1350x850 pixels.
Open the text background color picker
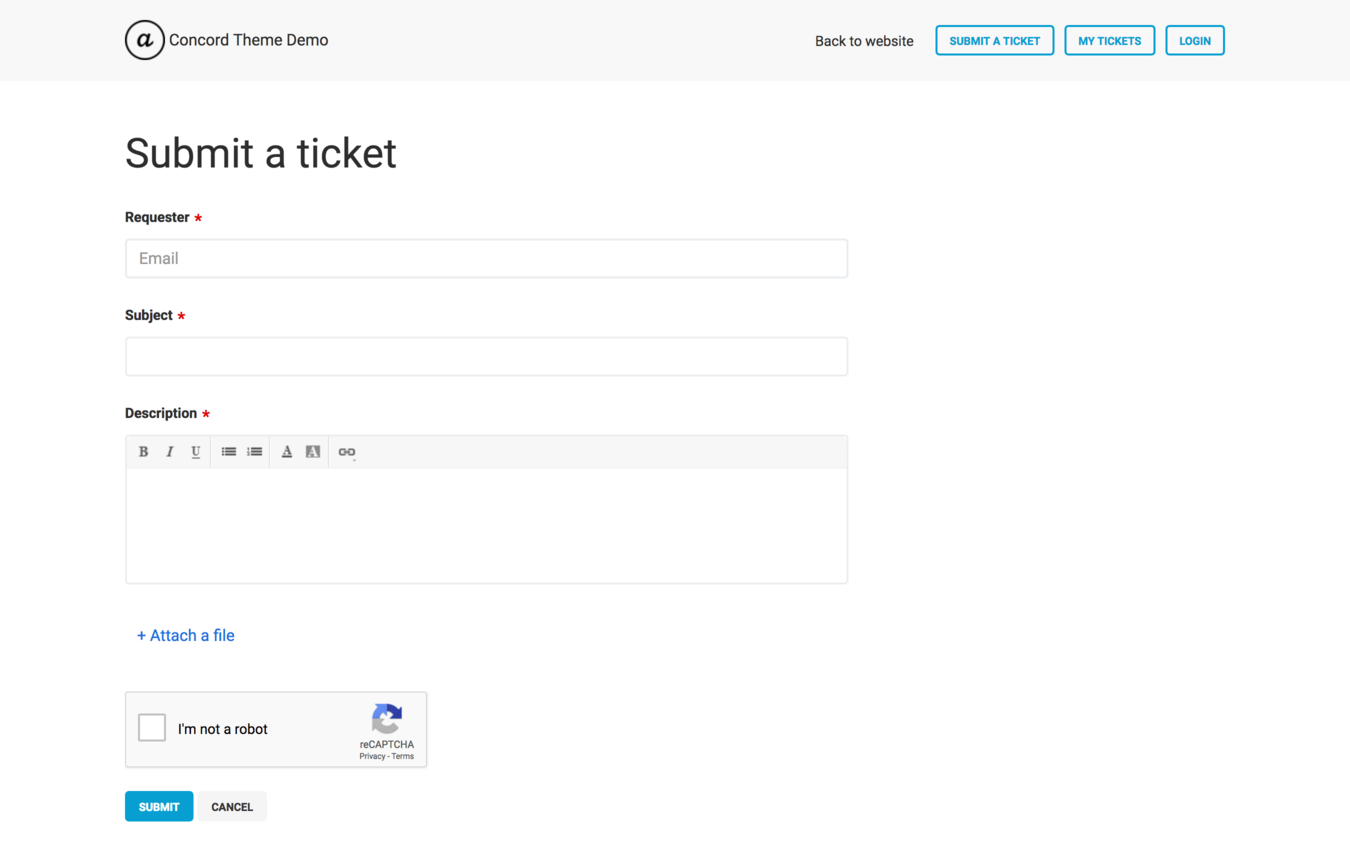313,452
